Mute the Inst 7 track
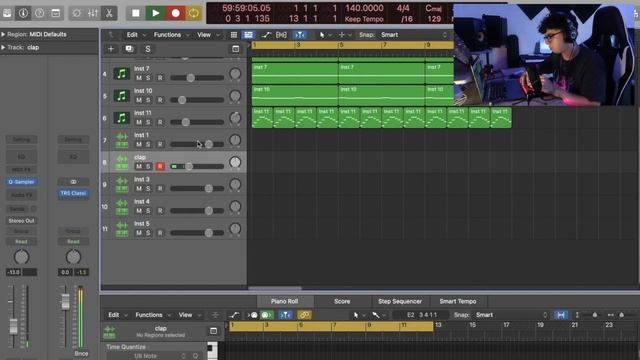 (x=139, y=78)
